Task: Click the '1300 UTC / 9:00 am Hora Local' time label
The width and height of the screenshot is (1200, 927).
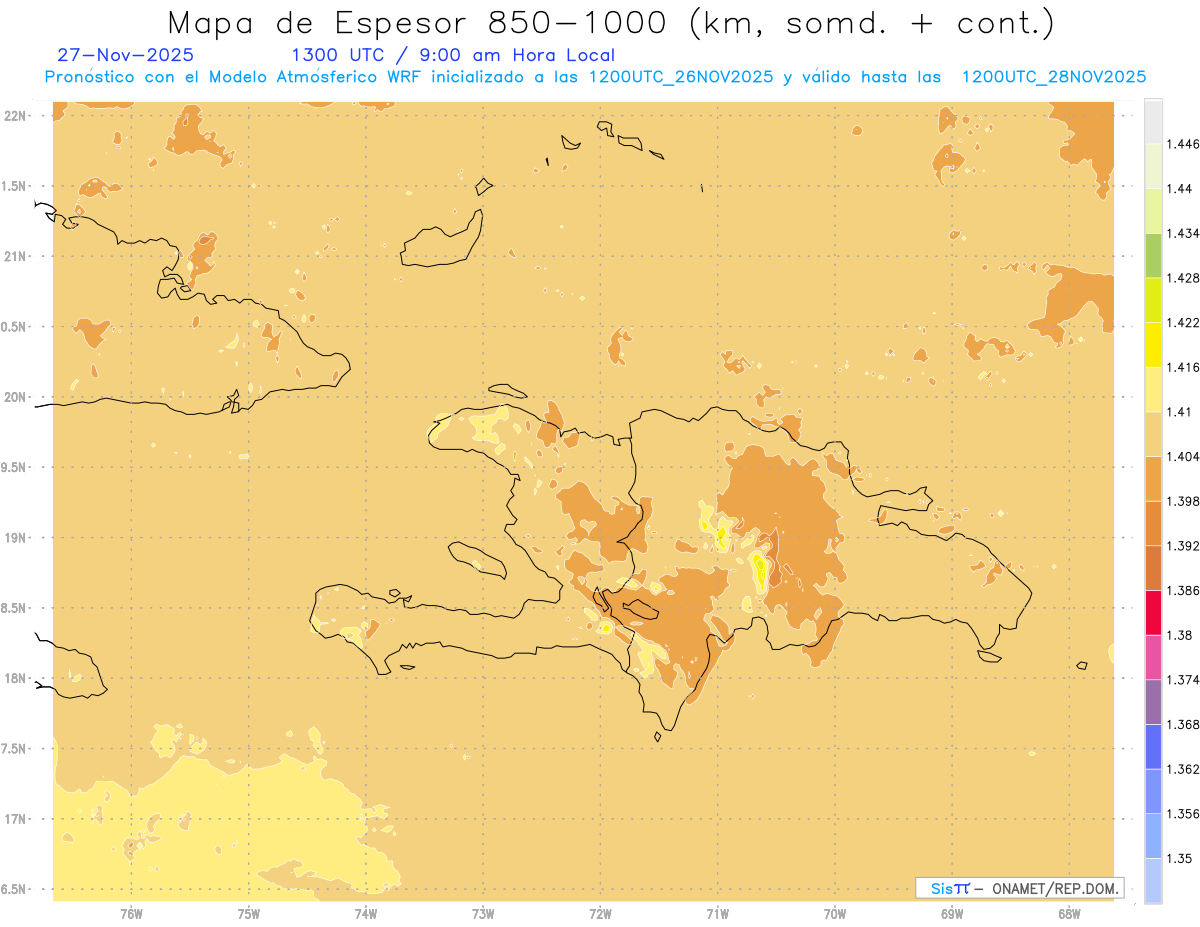Action: [x=453, y=55]
